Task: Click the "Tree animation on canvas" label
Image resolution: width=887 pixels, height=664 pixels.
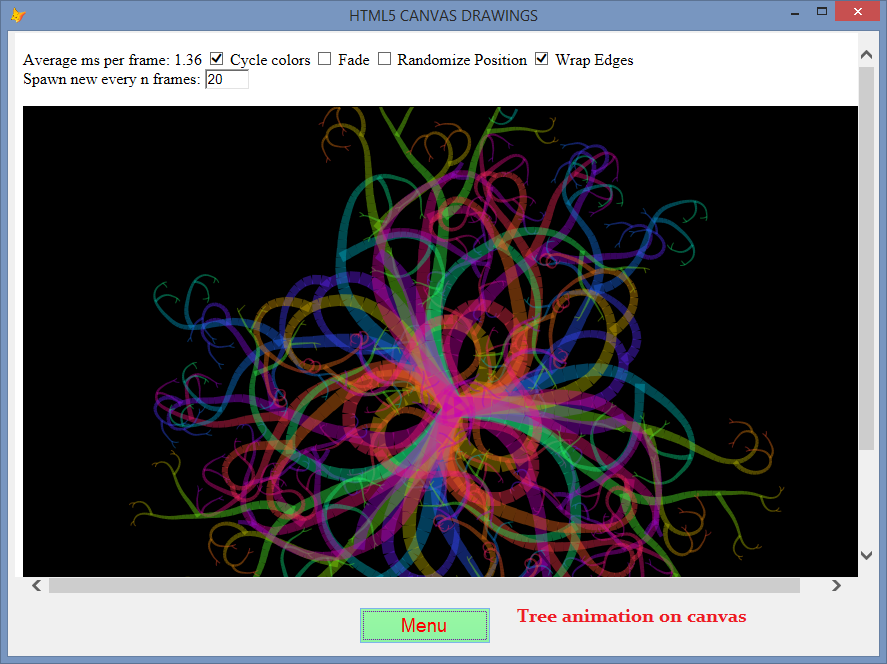Action: tap(631, 616)
